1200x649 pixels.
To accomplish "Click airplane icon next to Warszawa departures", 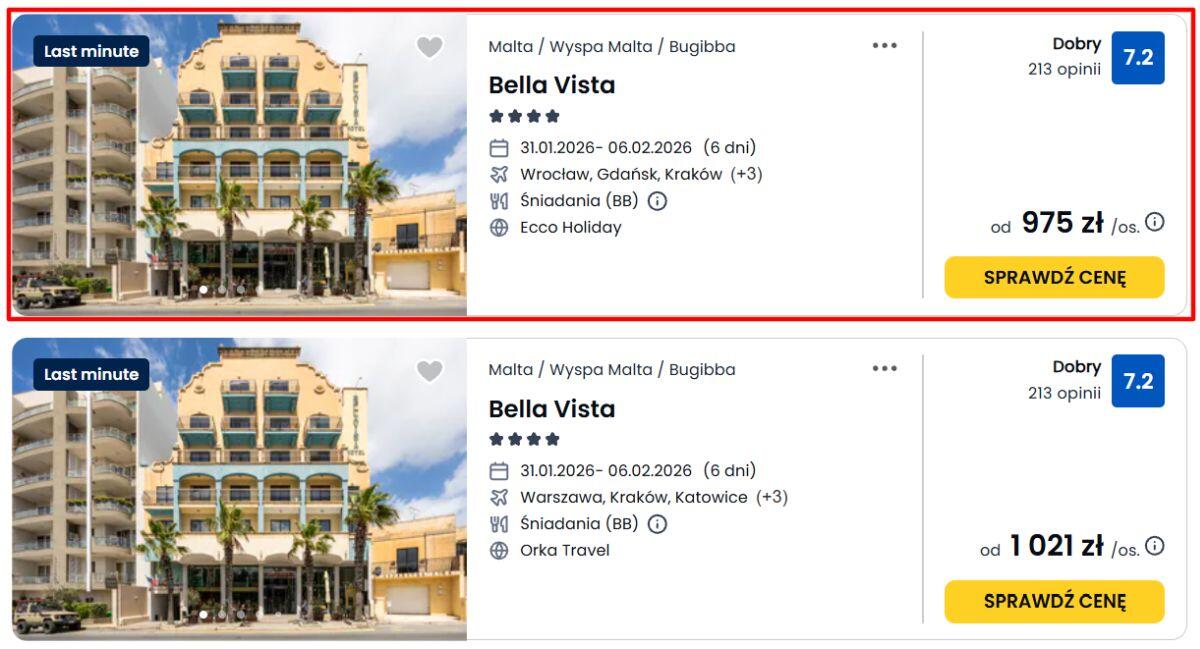I will click(x=499, y=497).
